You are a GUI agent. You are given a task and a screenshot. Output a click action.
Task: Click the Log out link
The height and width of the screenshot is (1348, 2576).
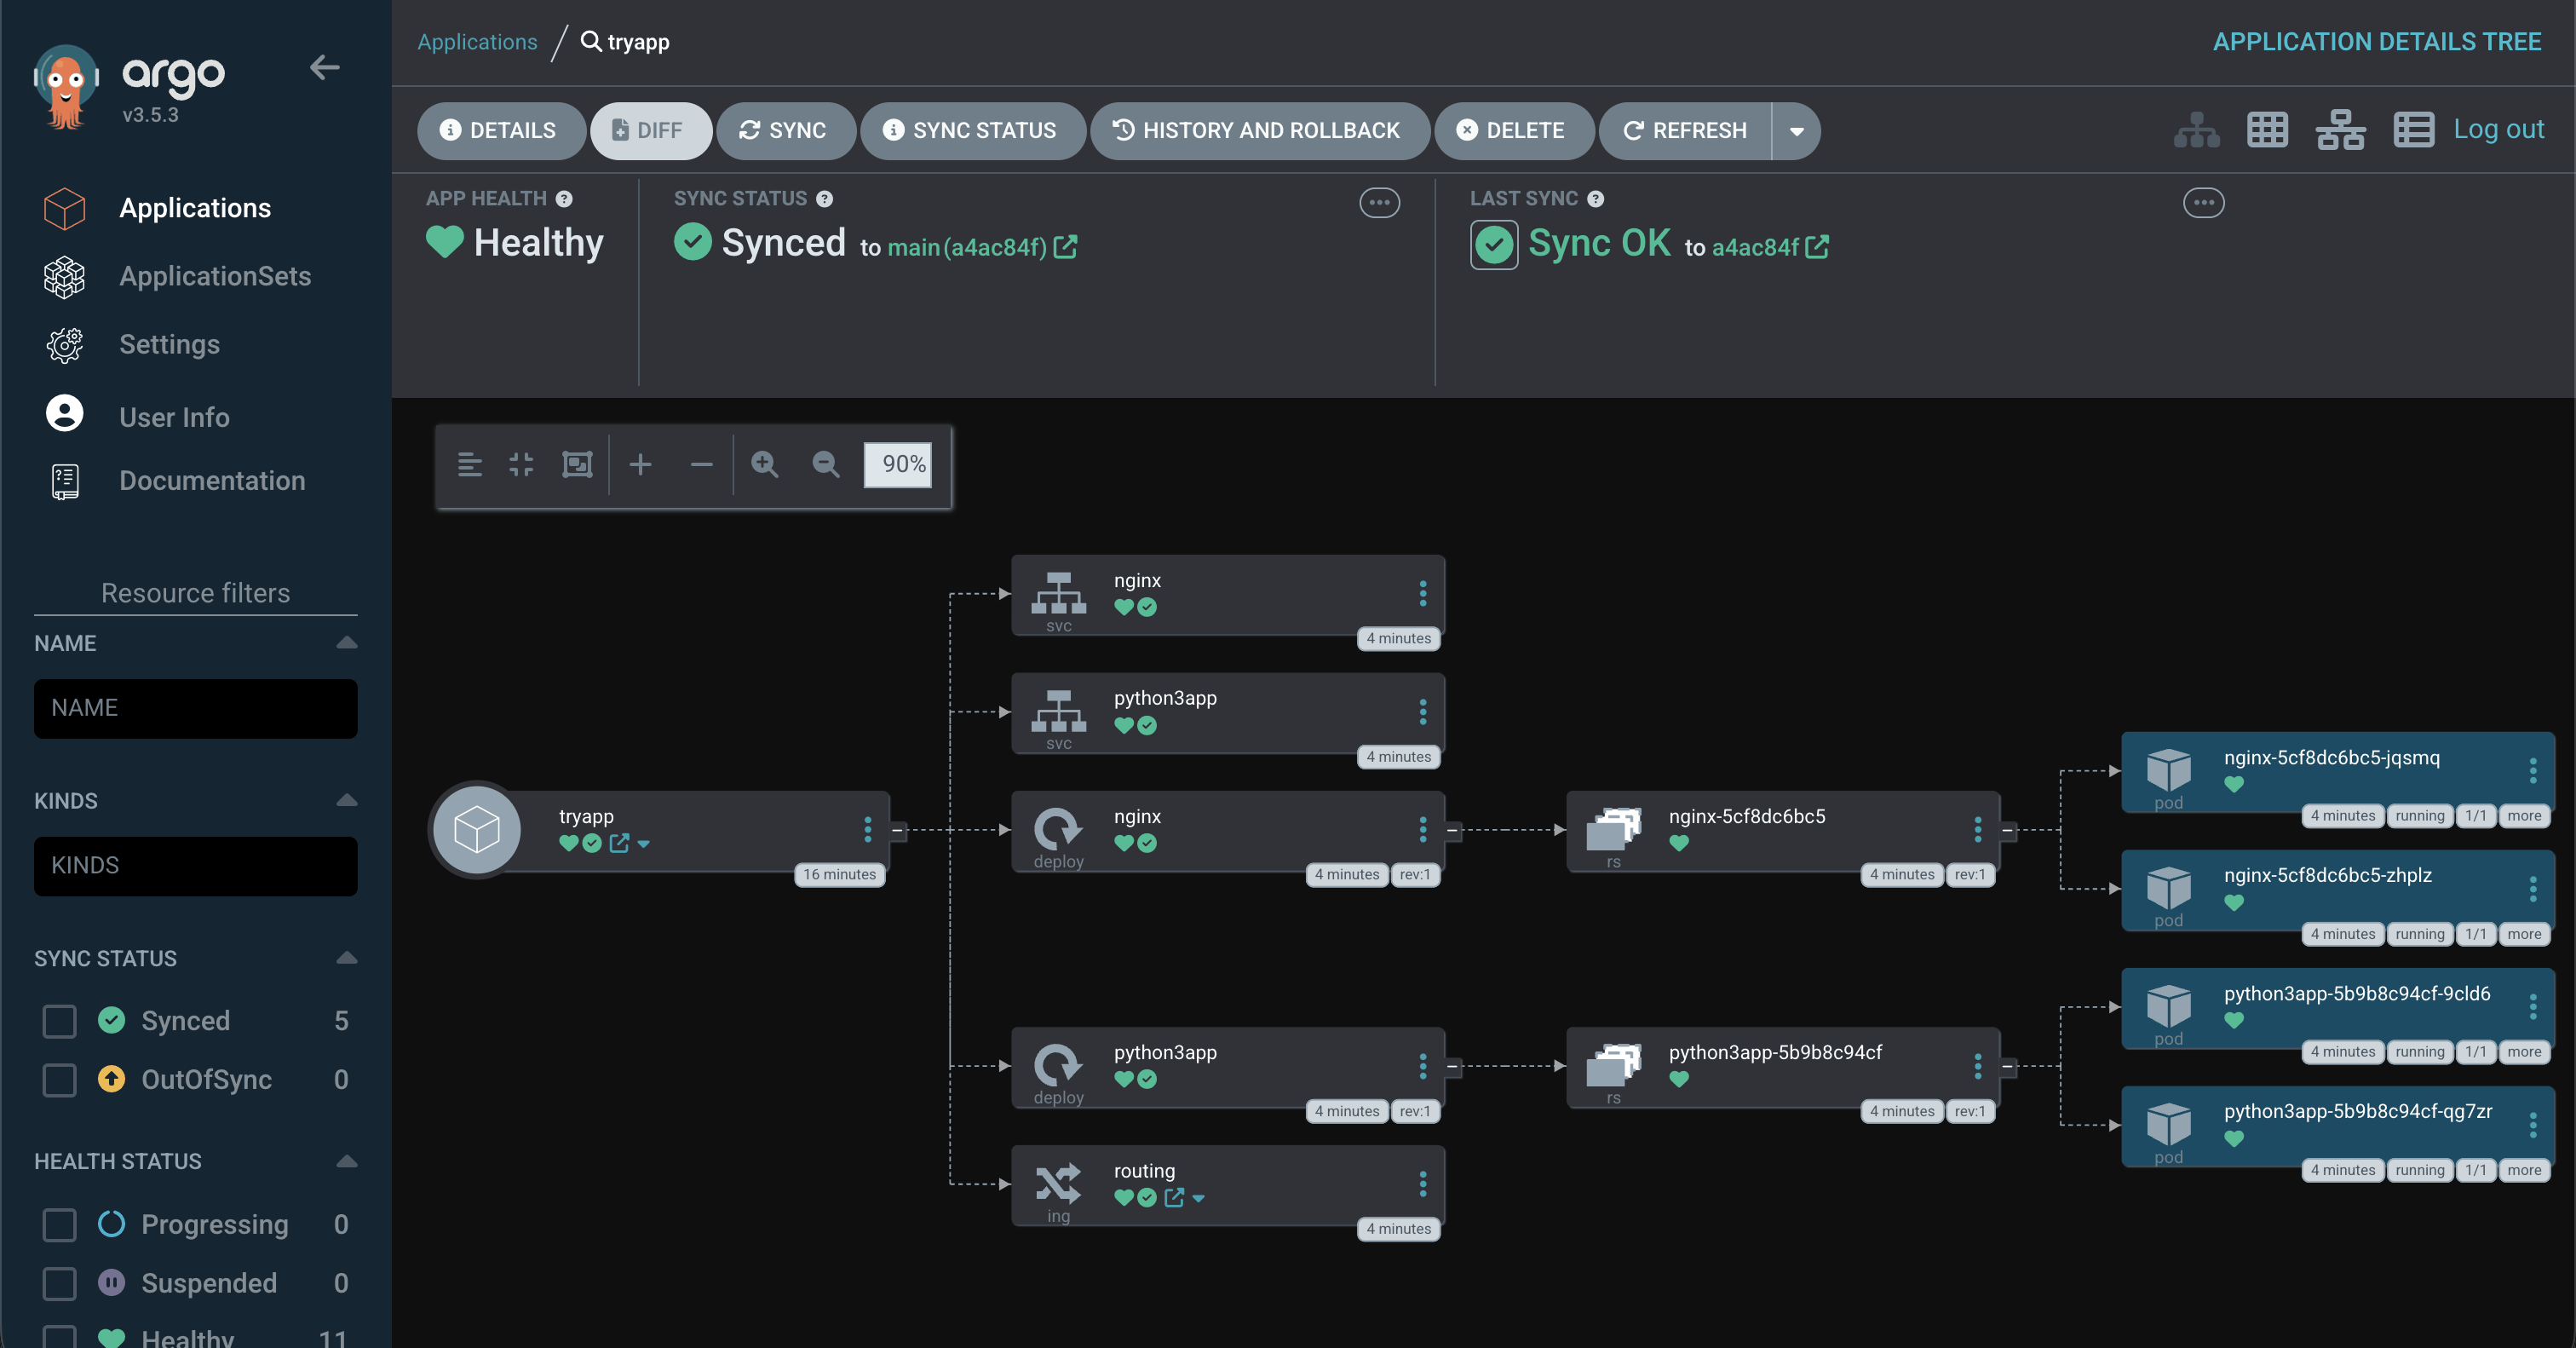2498,129
